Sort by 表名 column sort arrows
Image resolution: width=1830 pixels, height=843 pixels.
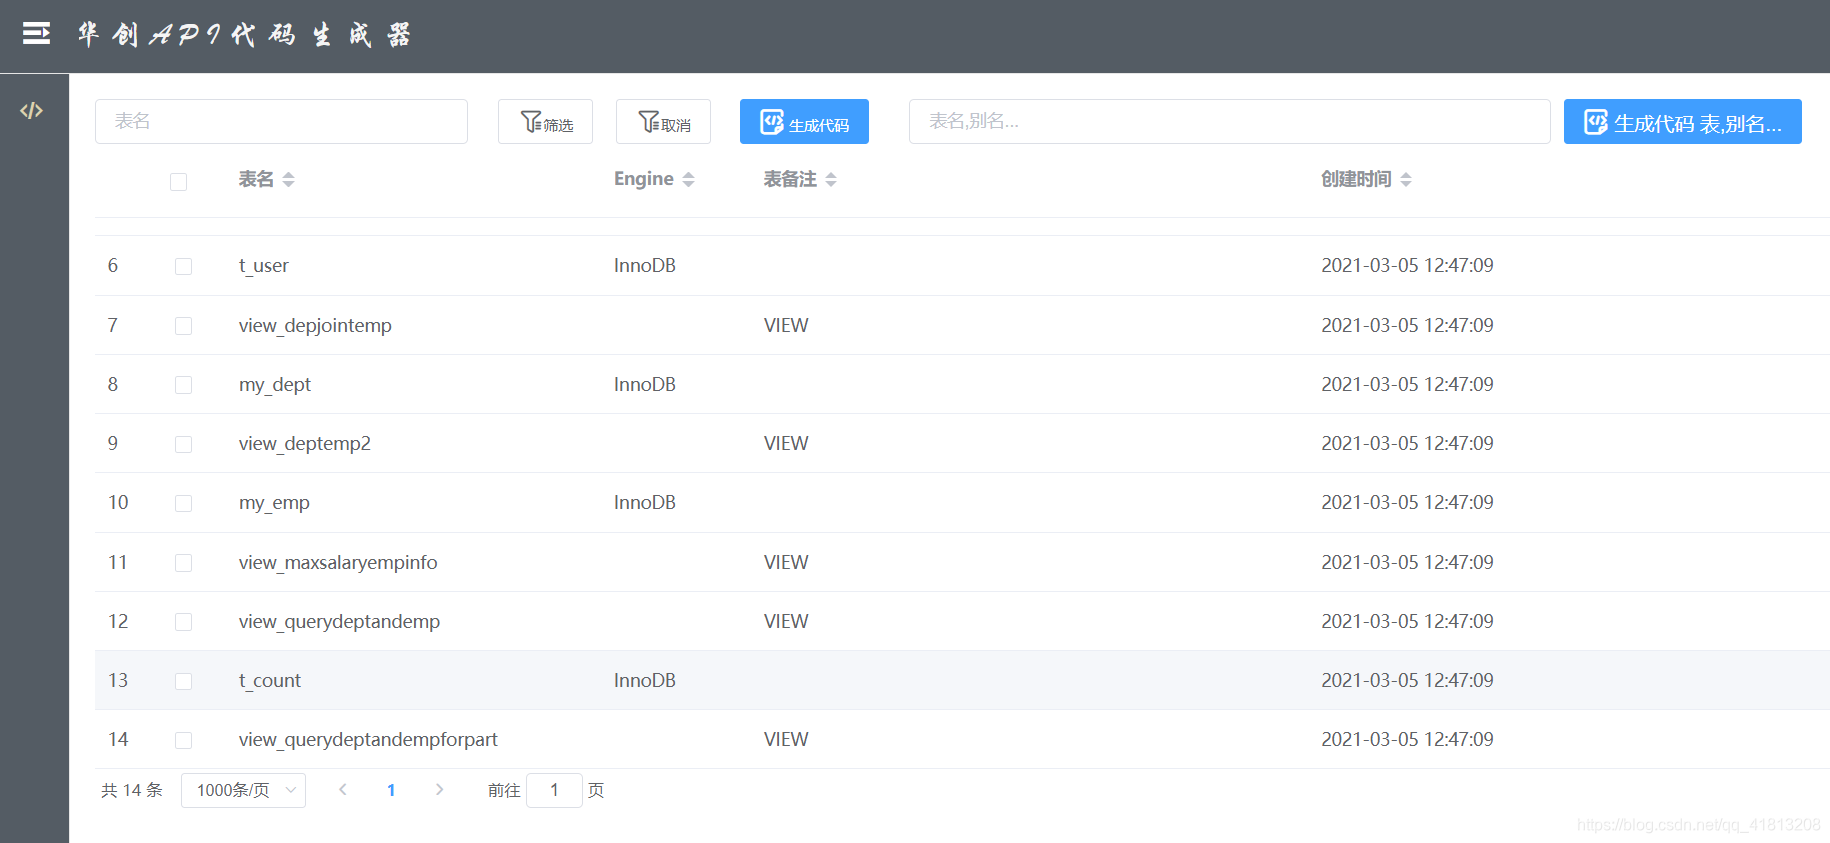pos(289,179)
